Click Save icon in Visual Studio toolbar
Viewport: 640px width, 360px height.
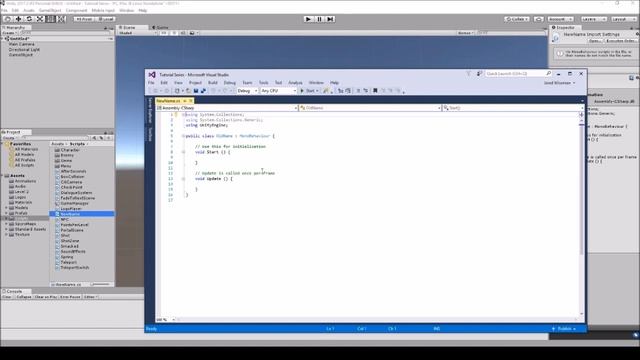(x=196, y=91)
